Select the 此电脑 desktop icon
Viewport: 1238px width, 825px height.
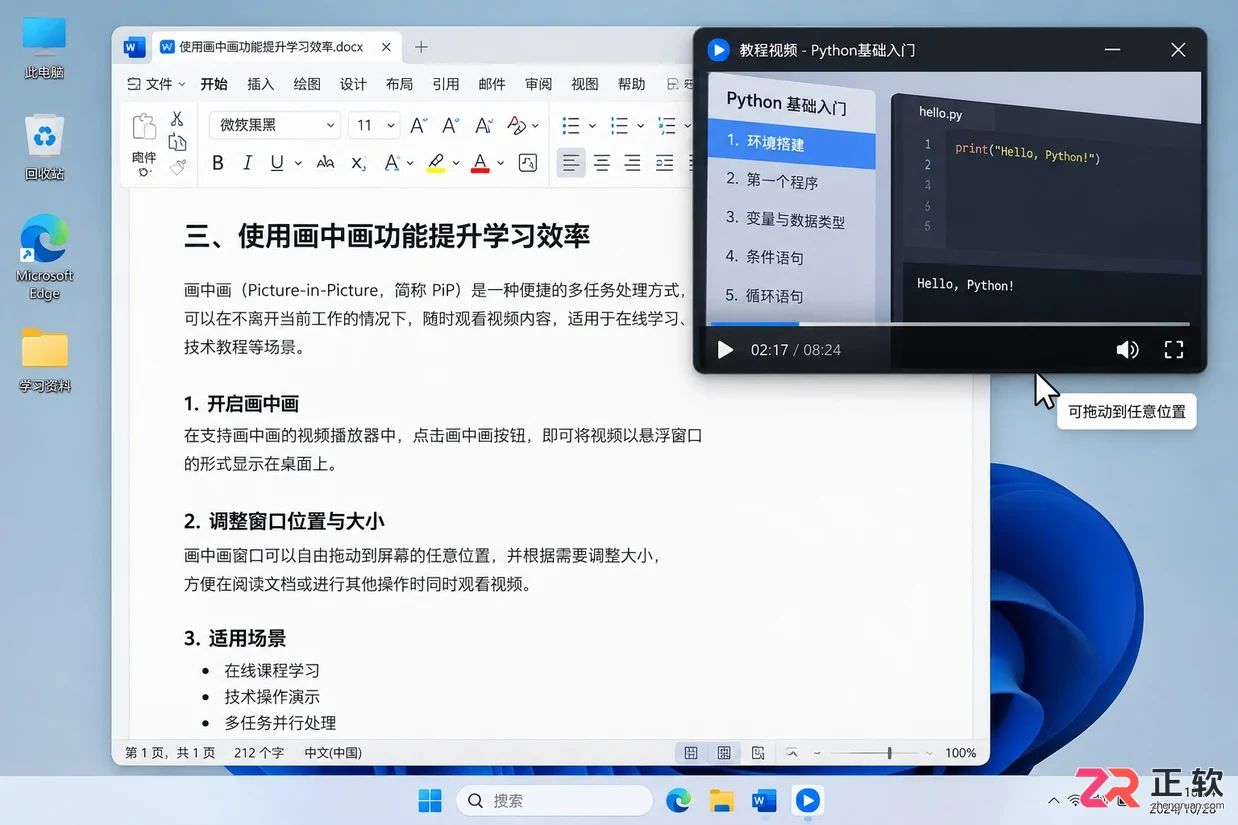click(45, 48)
